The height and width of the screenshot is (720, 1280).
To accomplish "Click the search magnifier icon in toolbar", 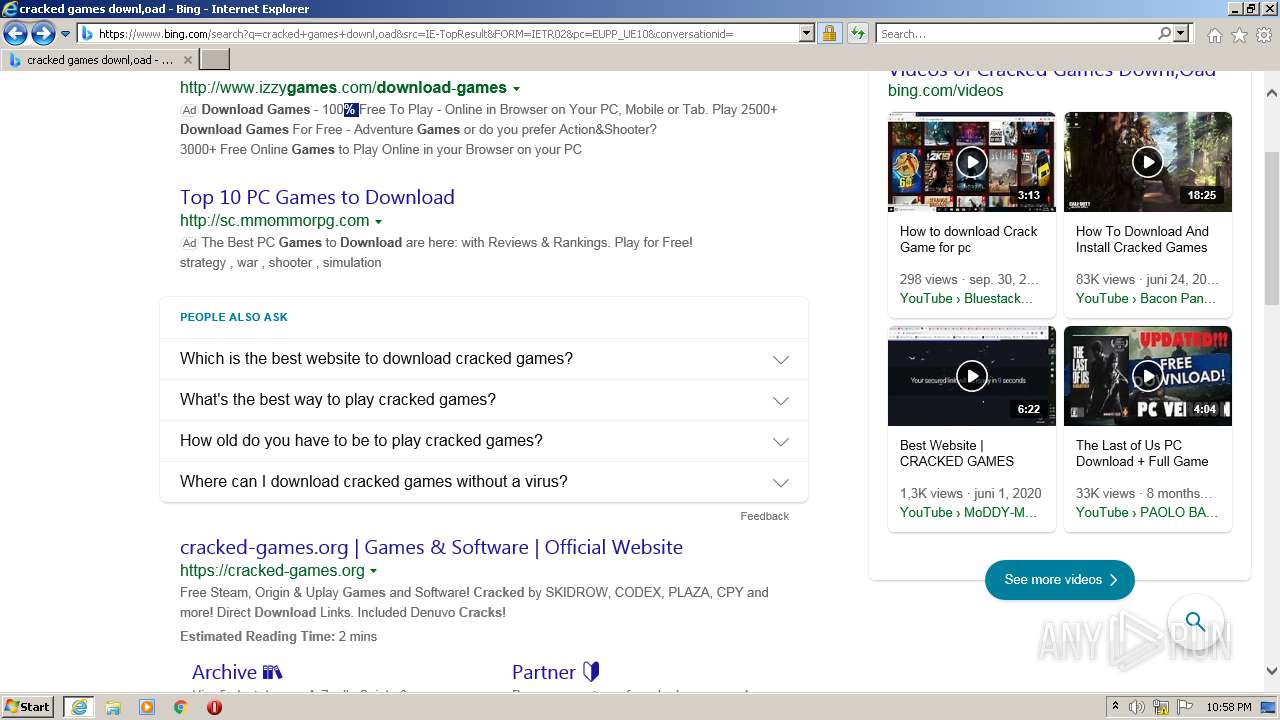I will 1164,34.
